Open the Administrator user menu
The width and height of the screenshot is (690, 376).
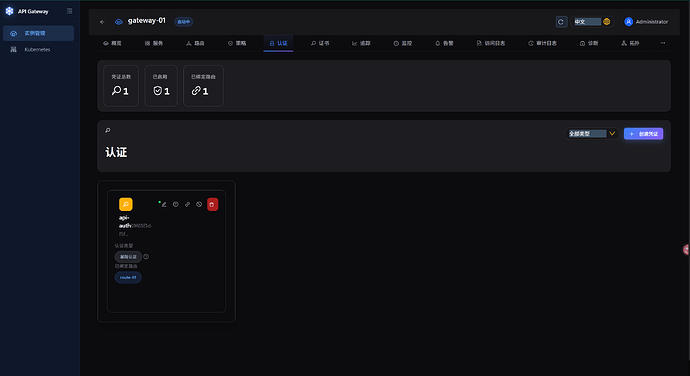(646, 22)
